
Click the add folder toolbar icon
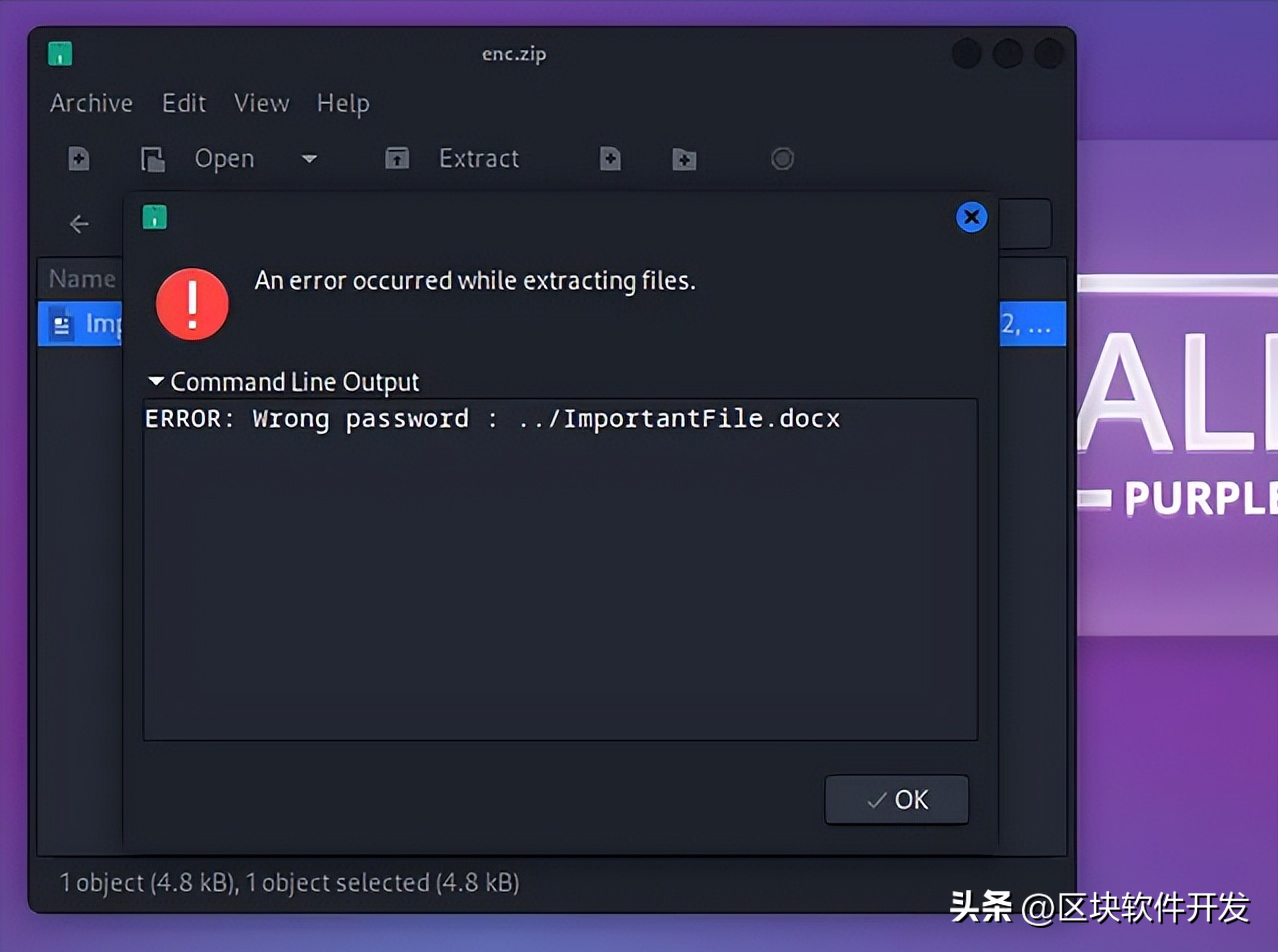[684, 159]
